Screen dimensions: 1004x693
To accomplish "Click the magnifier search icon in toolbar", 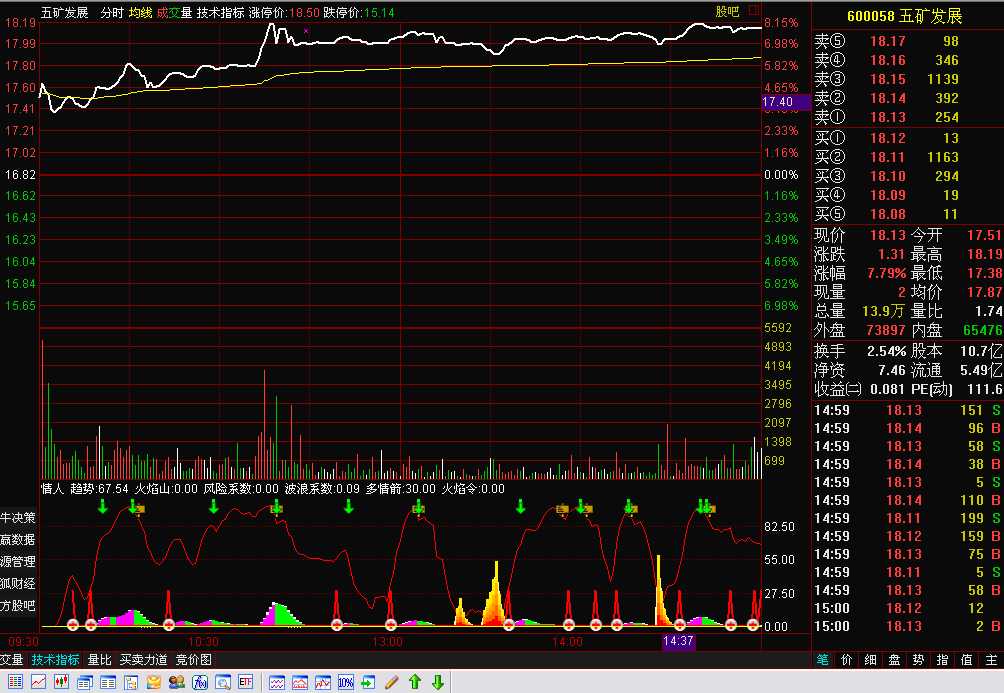I will pyautogui.click(x=222, y=682).
